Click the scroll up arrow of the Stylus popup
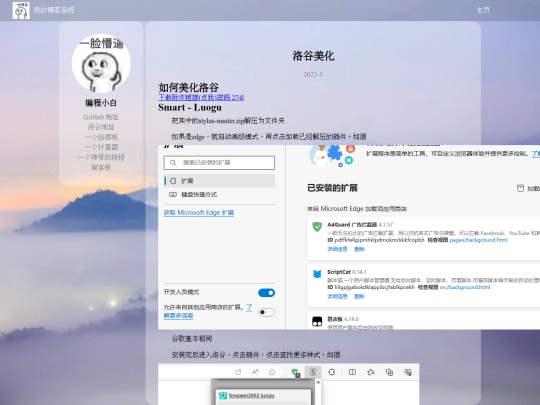The width and height of the screenshot is (540, 405). pos(318,382)
